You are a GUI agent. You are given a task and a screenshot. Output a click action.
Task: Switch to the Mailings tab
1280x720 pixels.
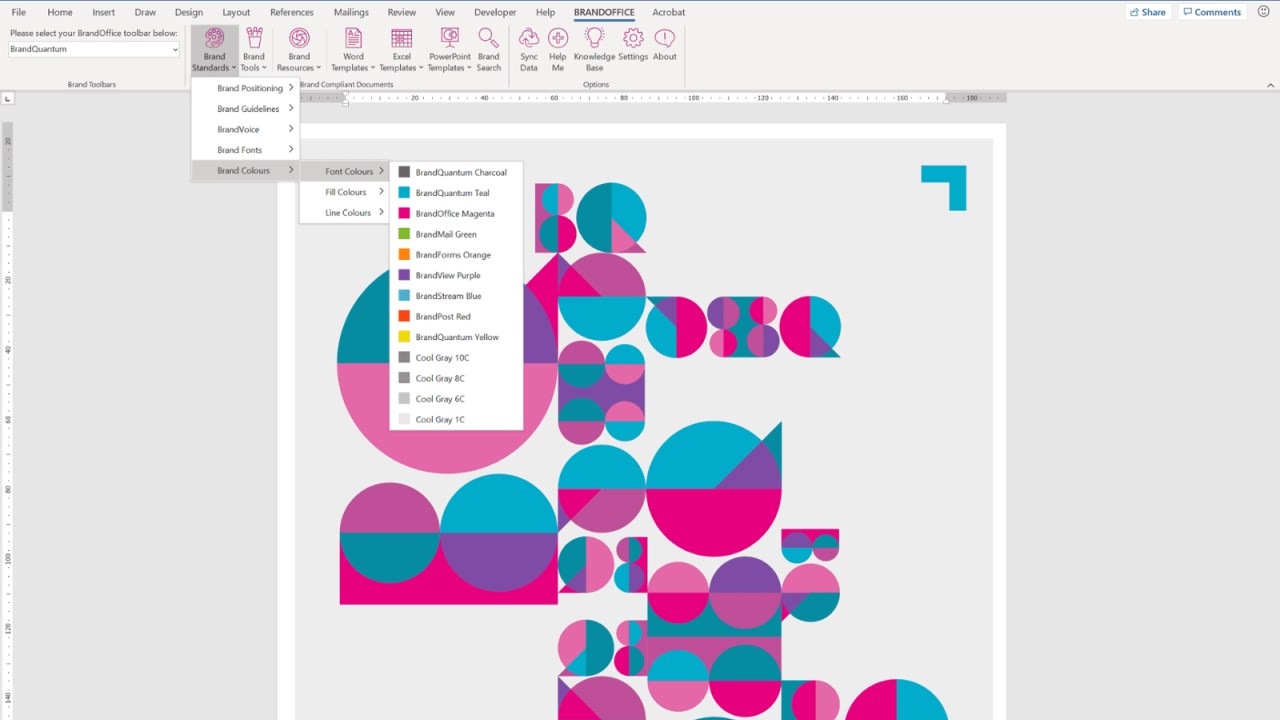tap(351, 12)
